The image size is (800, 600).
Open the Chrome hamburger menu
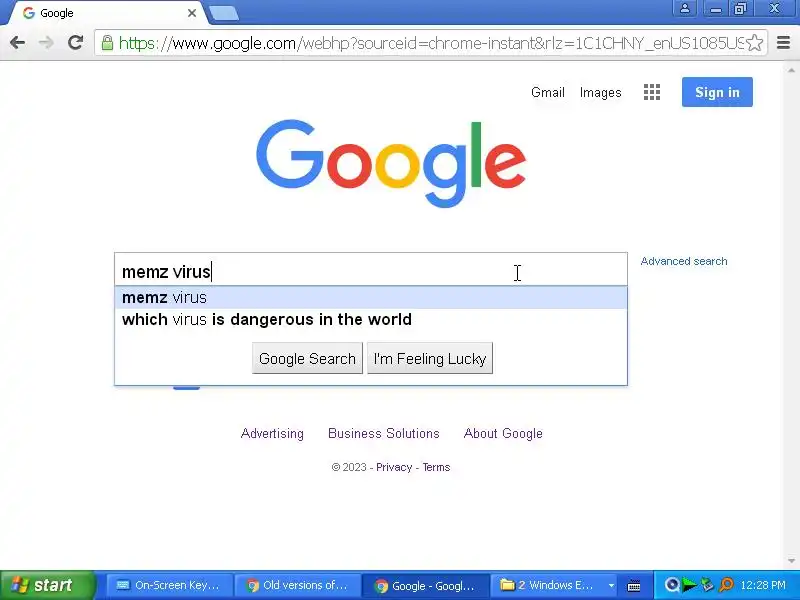tap(784, 43)
